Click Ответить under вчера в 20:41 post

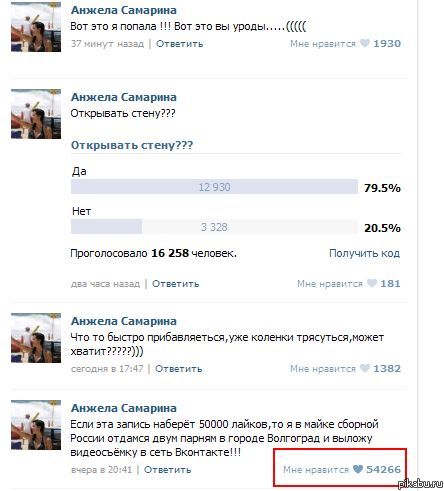168,470
